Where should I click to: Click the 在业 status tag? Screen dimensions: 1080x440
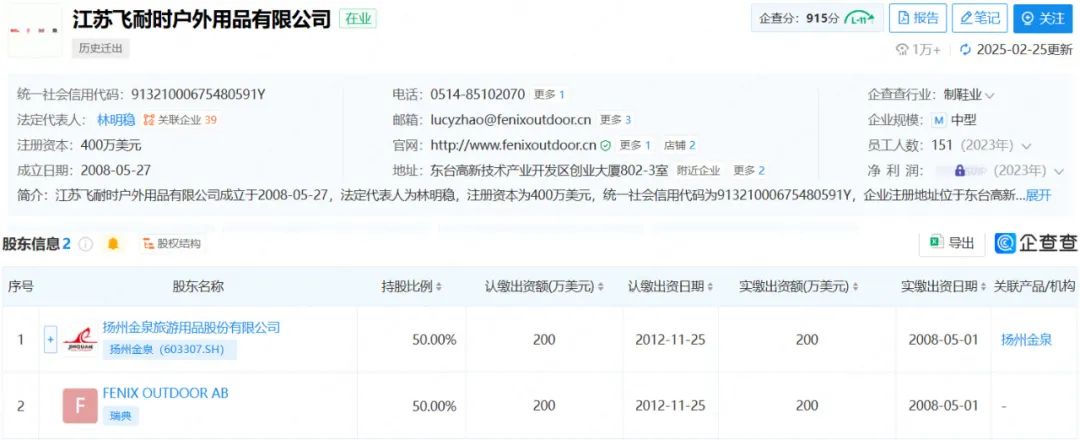coord(358,19)
